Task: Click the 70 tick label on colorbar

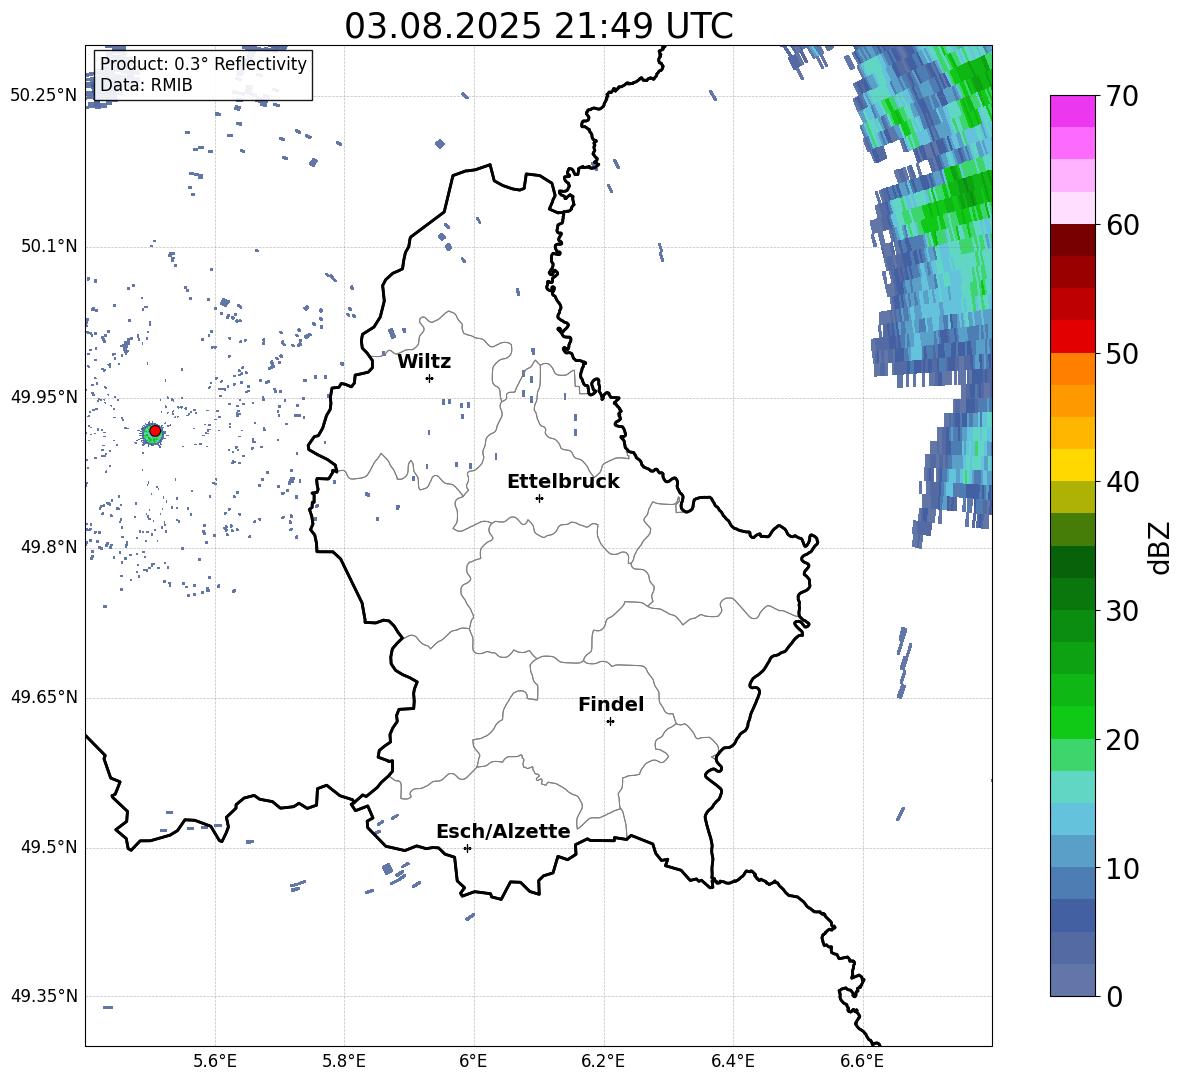Action: (1122, 97)
